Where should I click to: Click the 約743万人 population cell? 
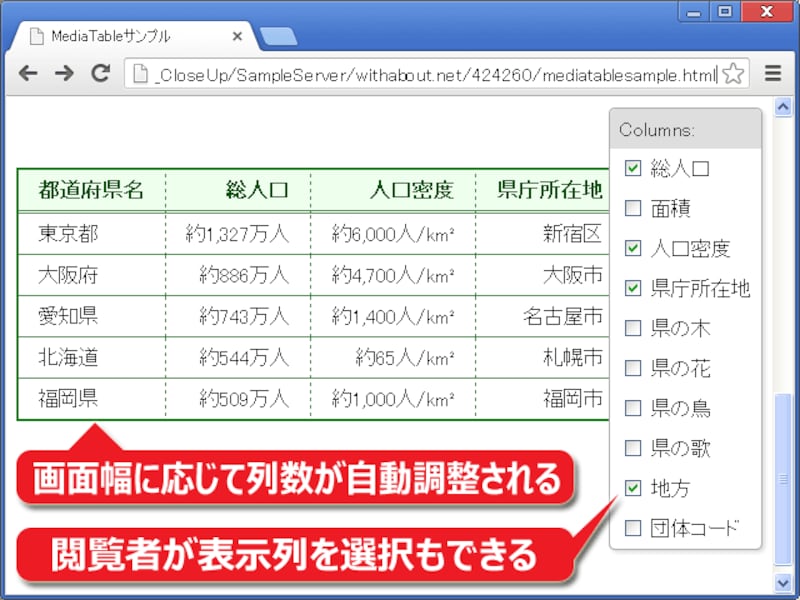[x=238, y=316]
